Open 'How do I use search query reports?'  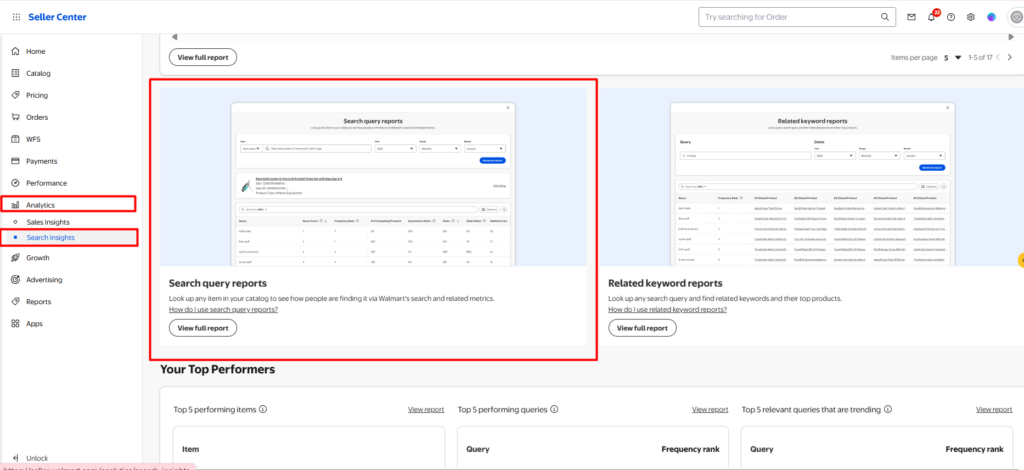pyautogui.click(x=223, y=309)
